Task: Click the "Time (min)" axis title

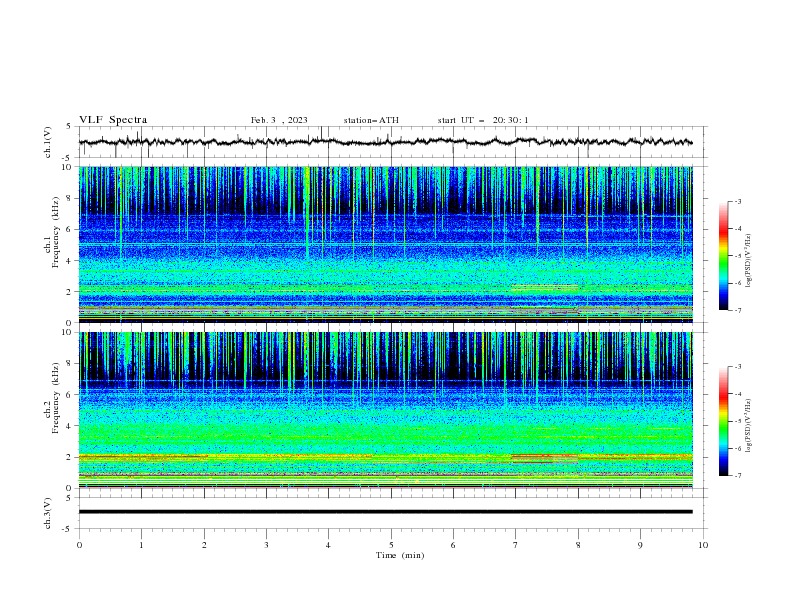Action: [x=400, y=555]
